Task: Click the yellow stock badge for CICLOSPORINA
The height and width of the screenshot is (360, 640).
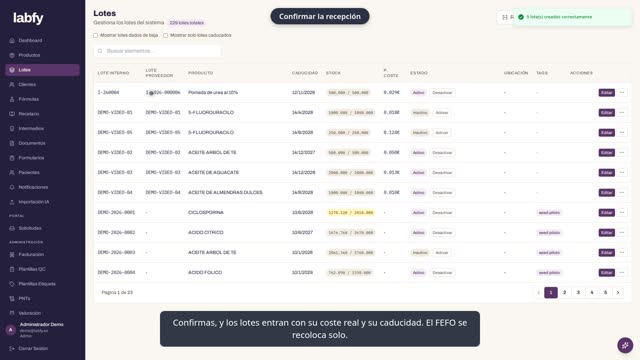Action: tap(351, 213)
